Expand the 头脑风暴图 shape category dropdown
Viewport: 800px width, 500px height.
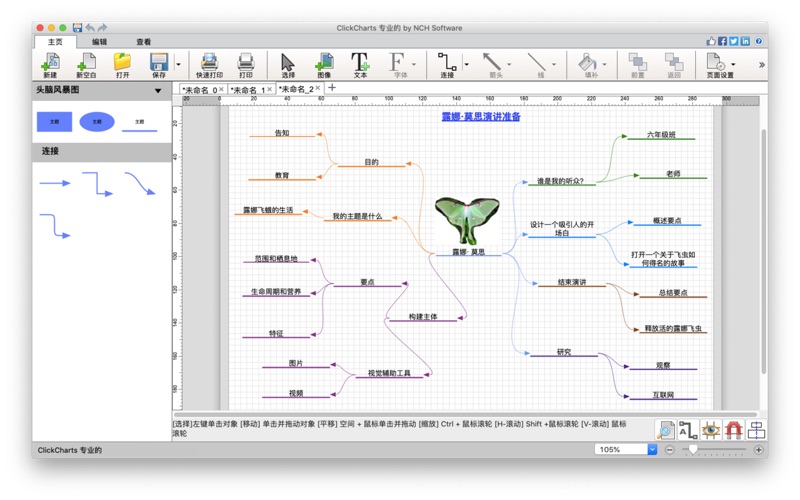click(158, 91)
